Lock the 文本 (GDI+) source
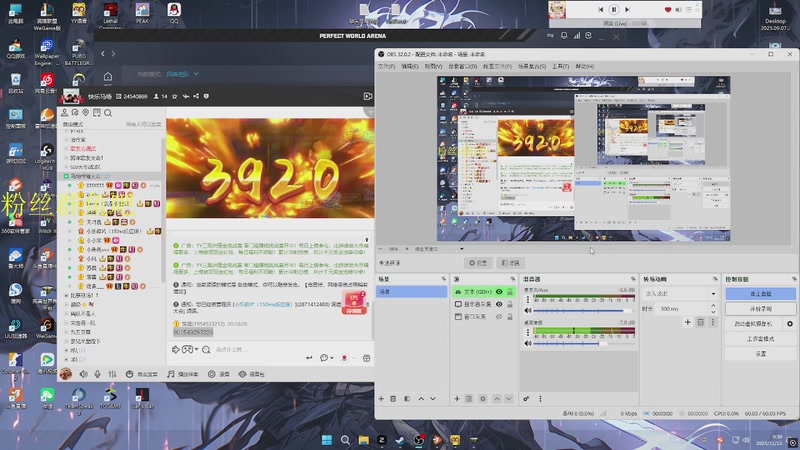This screenshot has height=450, width=800. click(x=510, y=292)
